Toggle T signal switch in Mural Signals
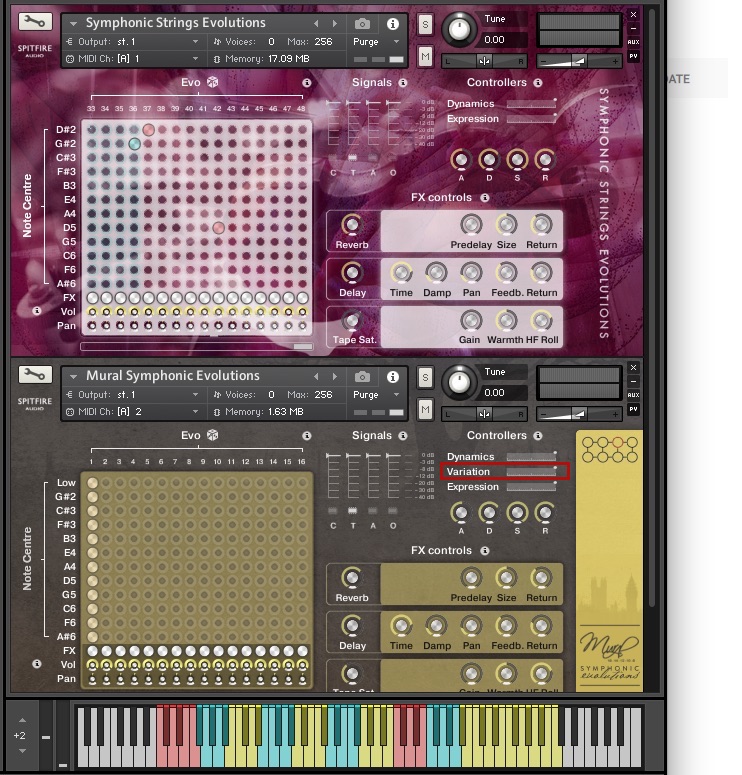 click(352, 511)
